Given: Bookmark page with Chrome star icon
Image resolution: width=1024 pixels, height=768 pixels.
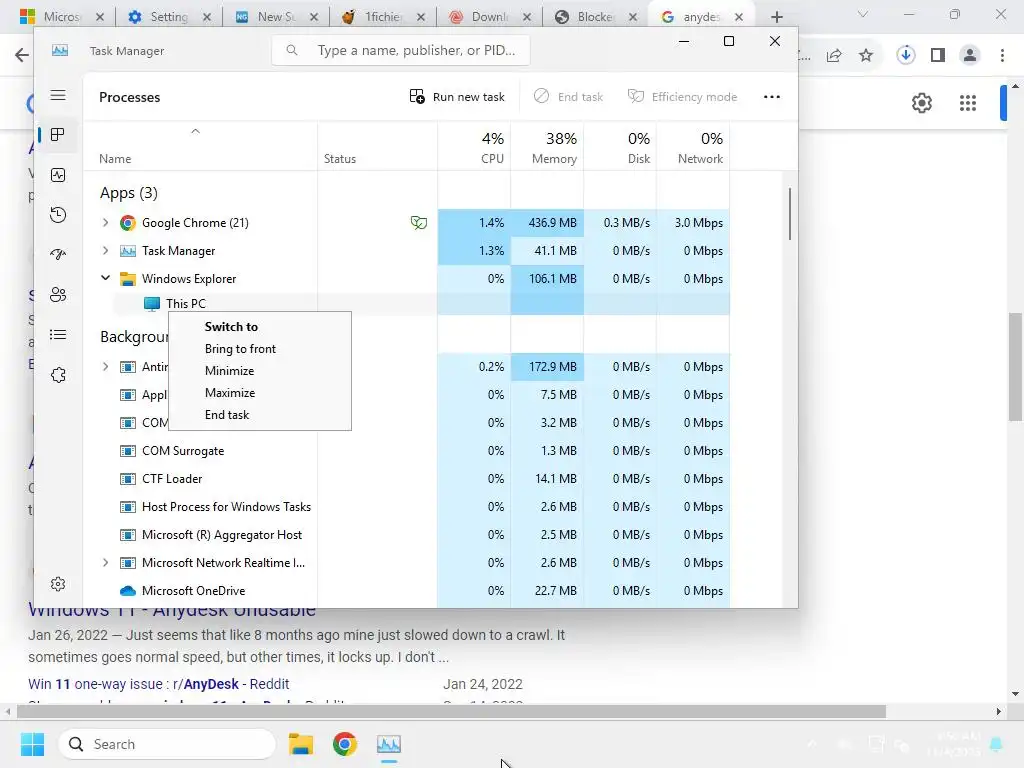Looking at the screenshot, I should pyautogui.click(x=866, y=56).
